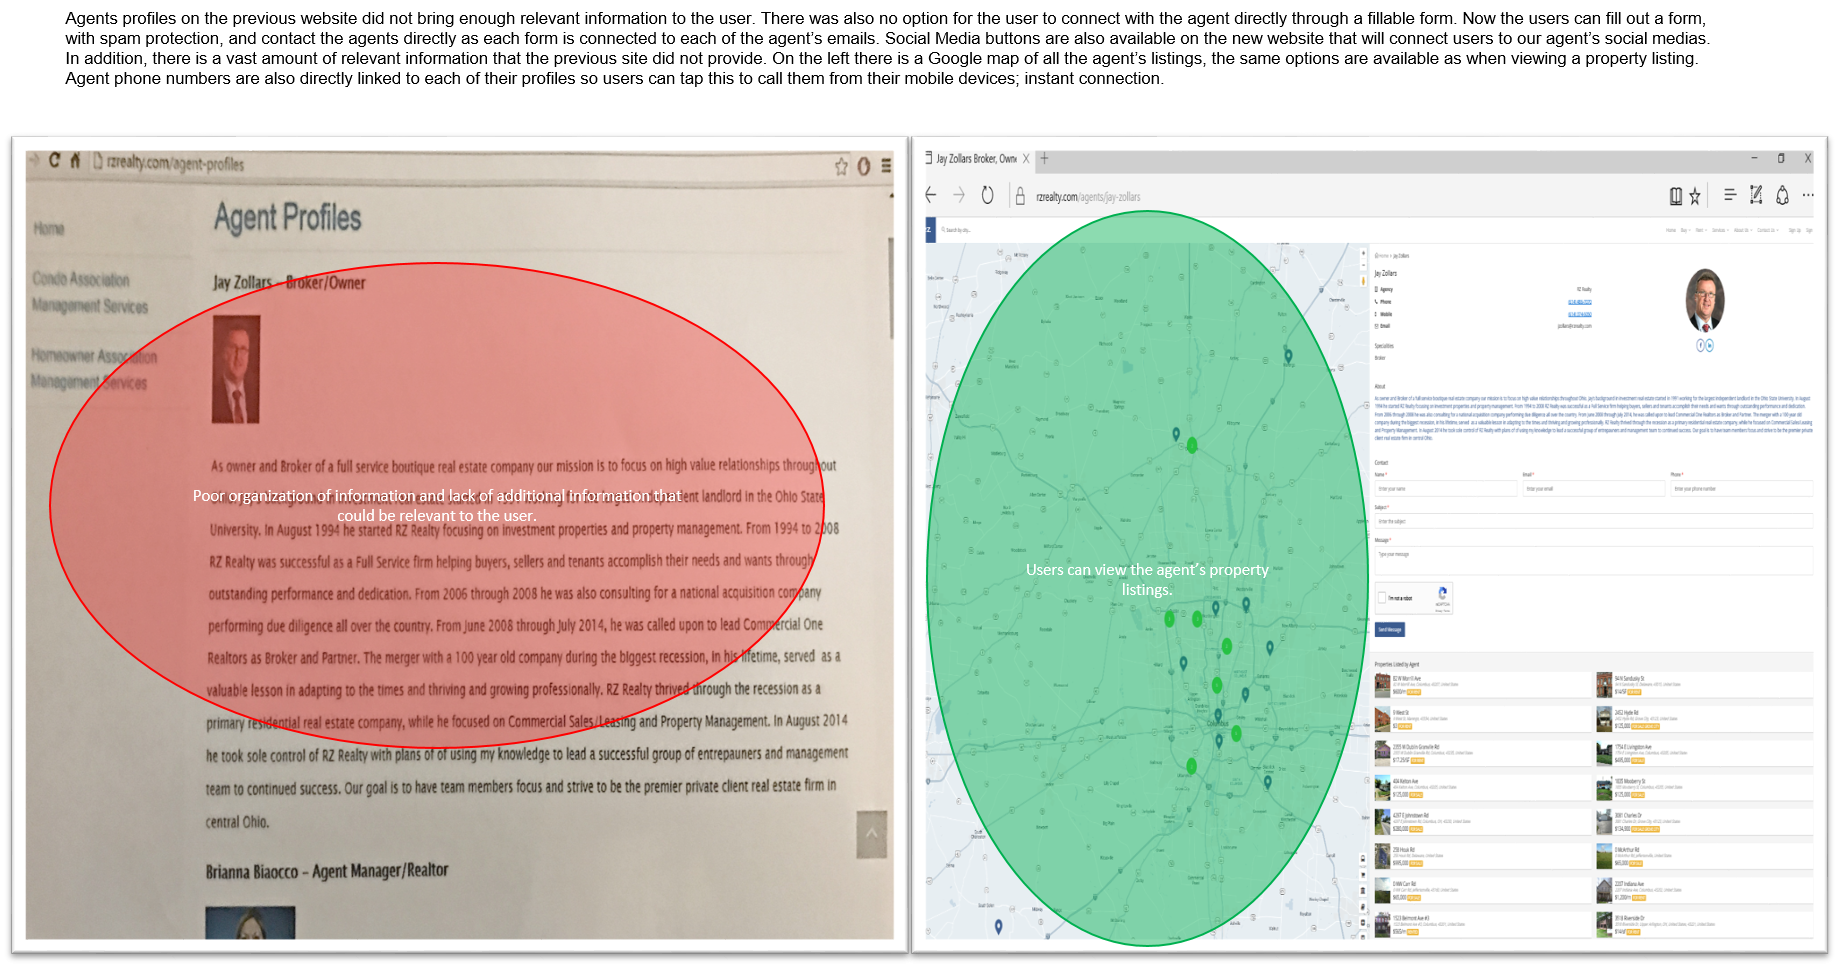1839x968 pixels.
Task: Click the Edge back arrow in the right browser
Action: click(x=931, y=195)
